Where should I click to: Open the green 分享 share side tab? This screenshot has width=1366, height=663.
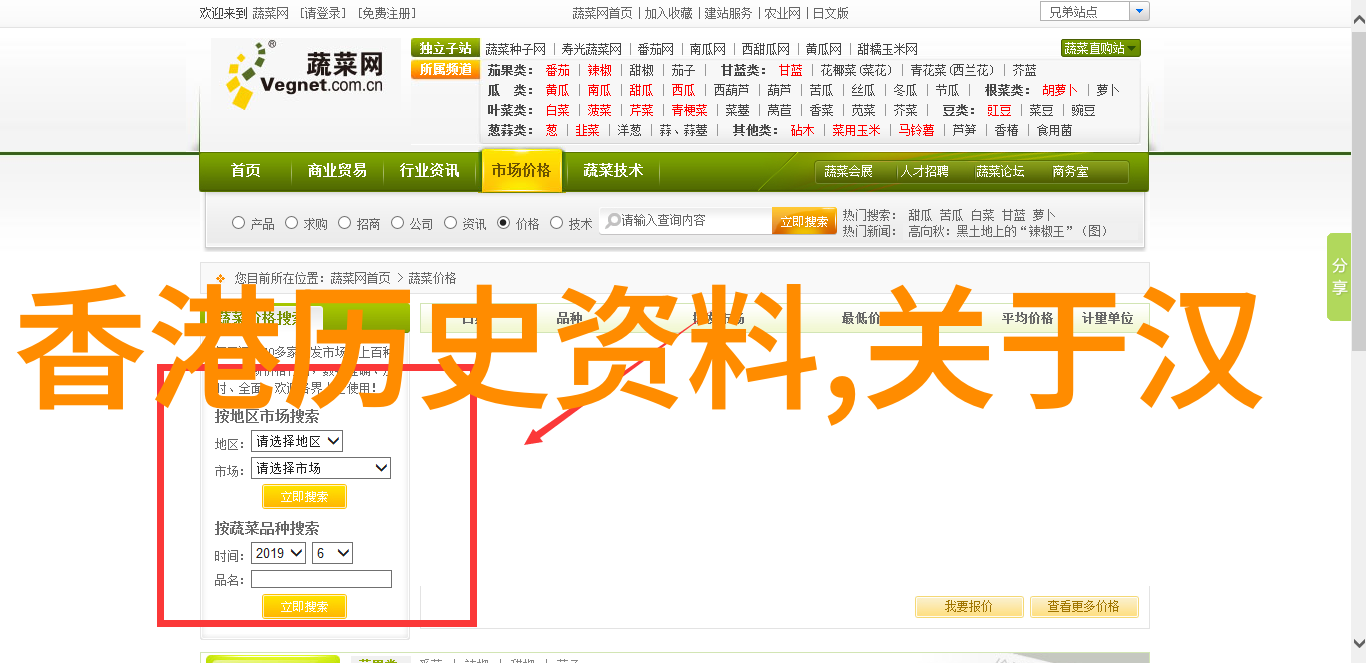click(1338, 277)
